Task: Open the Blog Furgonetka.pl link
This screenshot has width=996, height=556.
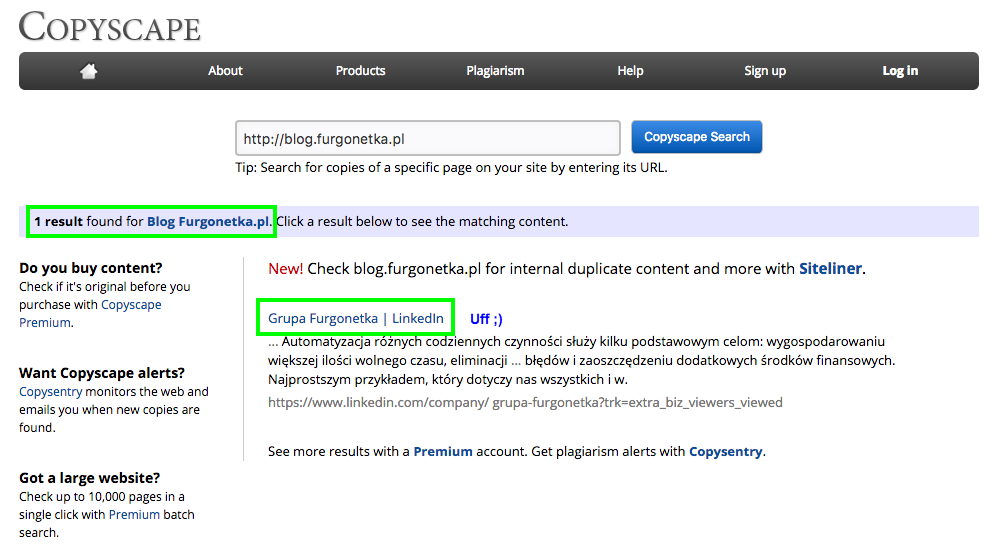Action: 208,221
